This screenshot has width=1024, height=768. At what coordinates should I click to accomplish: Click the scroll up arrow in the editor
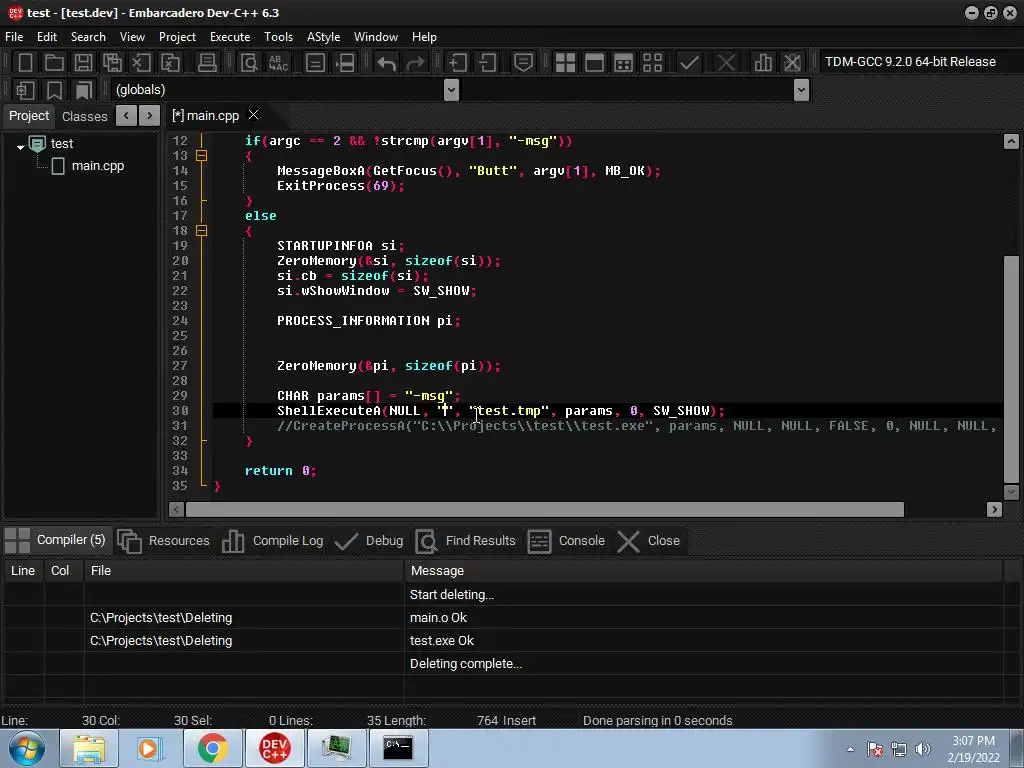[x=1011, y=141]
